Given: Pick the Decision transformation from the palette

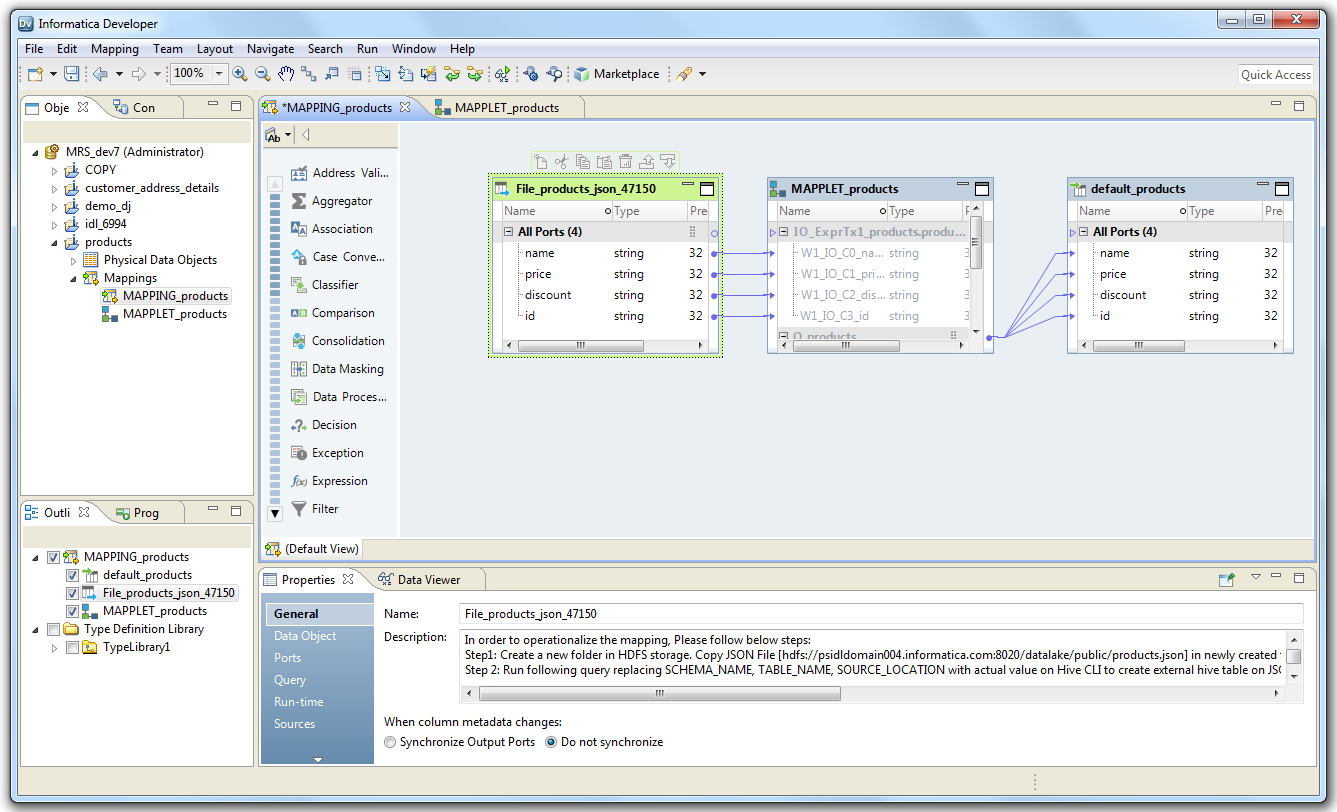Looking at the screenshot, I should tap(323, 425).
